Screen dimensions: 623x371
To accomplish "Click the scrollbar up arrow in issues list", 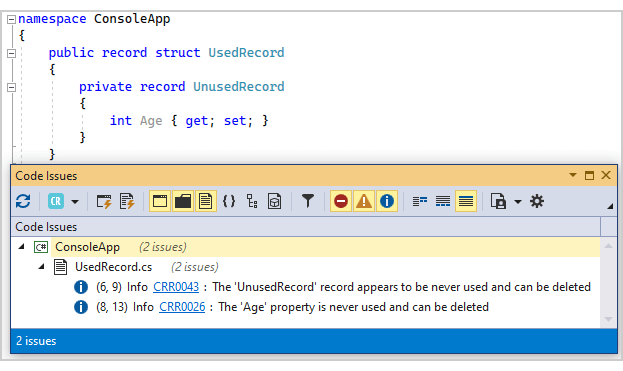I will (x=608, y=246).
